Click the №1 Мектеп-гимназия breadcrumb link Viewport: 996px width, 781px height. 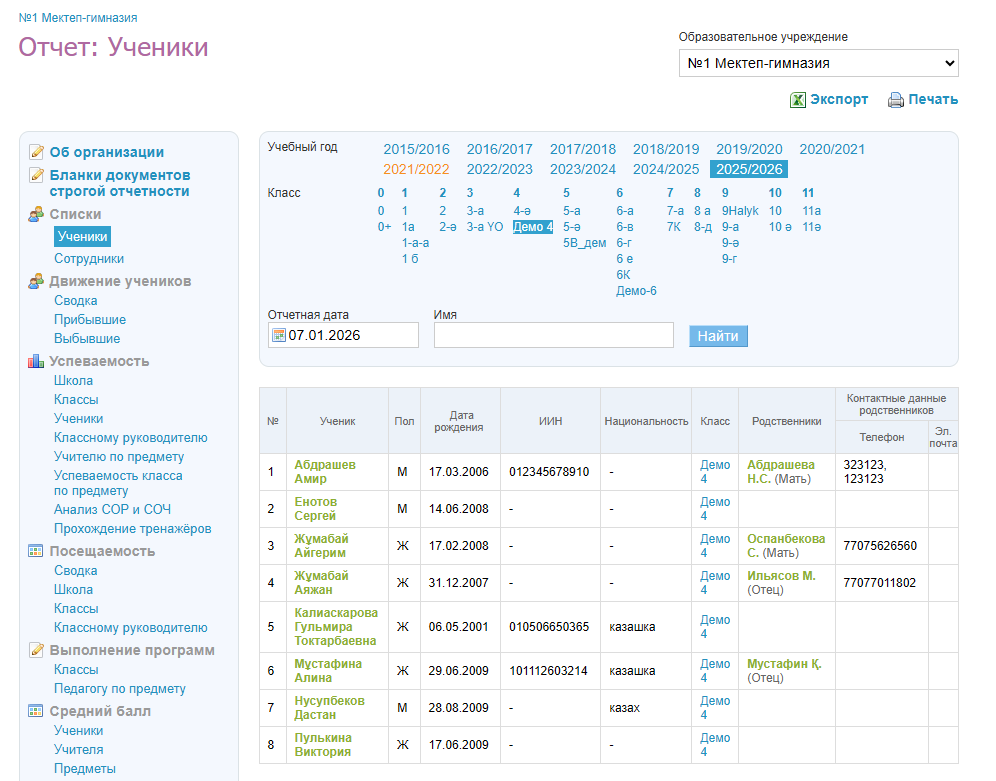78,18
